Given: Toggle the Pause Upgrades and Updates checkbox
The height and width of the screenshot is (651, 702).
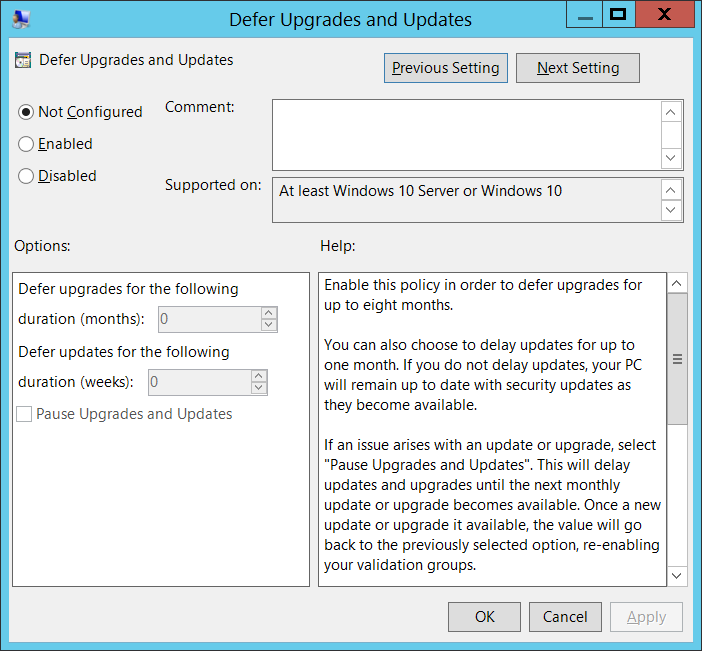Looking at the screenshot, I should click(24, 414).
